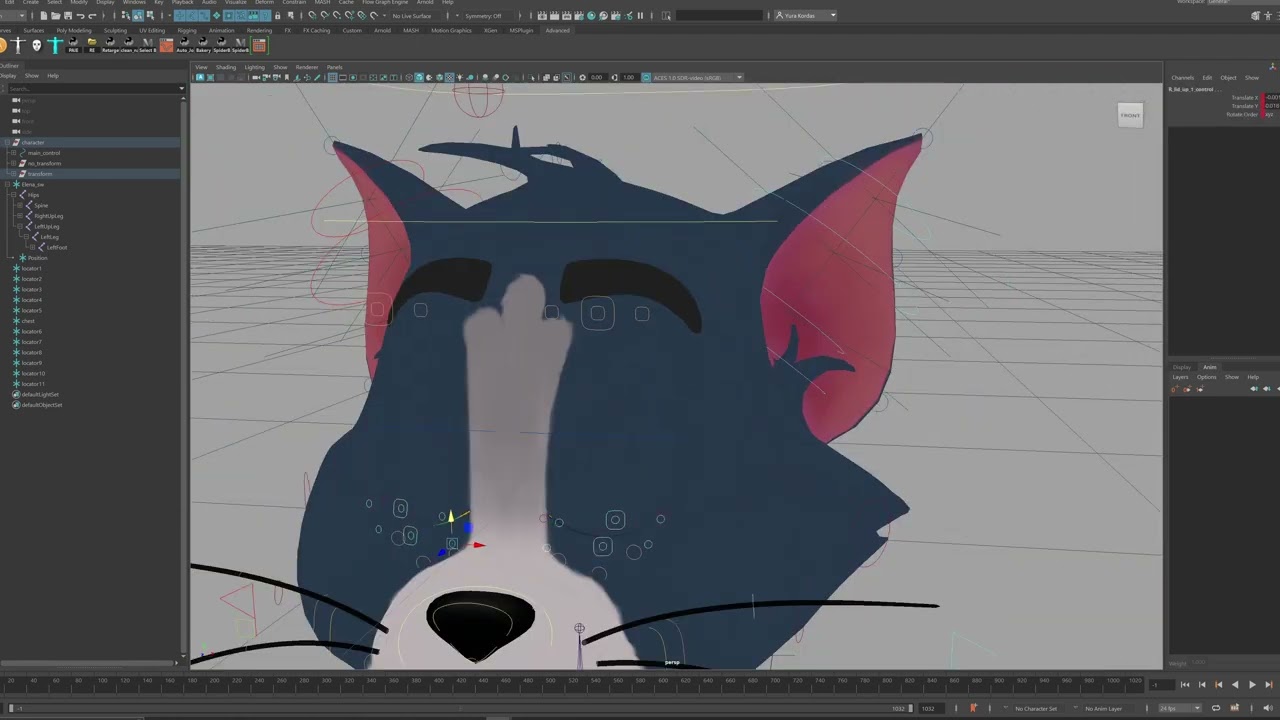The image size is (1280, 720).
Task: Switch to the Anim layer tab
Action: (1209, 367)
